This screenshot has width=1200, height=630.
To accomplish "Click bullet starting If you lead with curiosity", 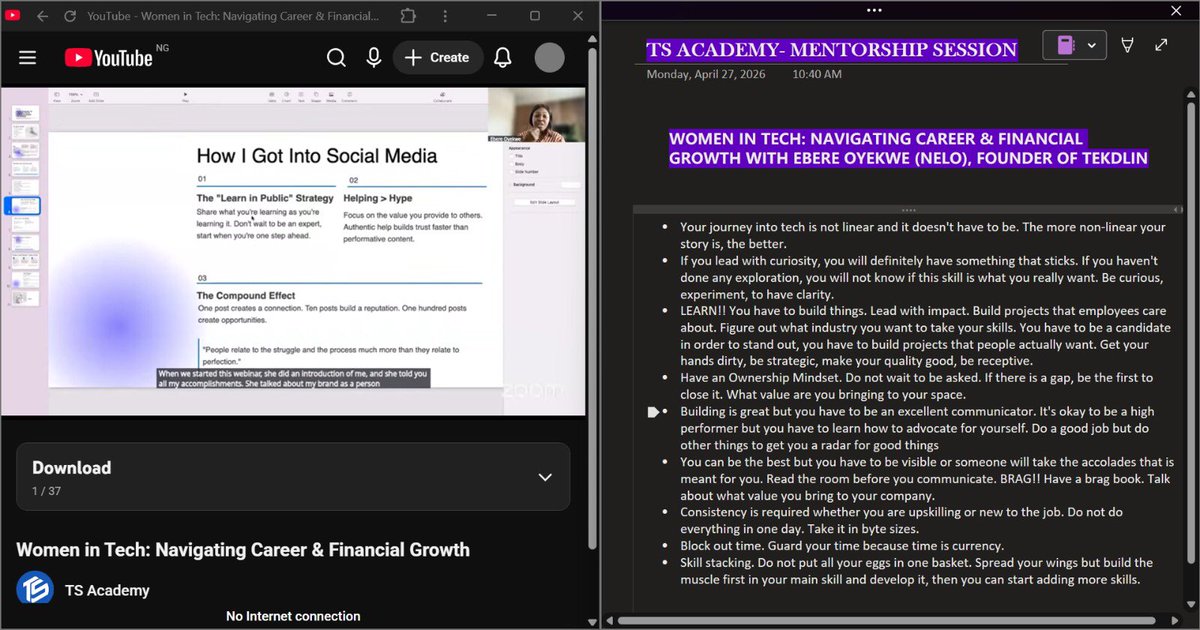I will coord(920,276).
